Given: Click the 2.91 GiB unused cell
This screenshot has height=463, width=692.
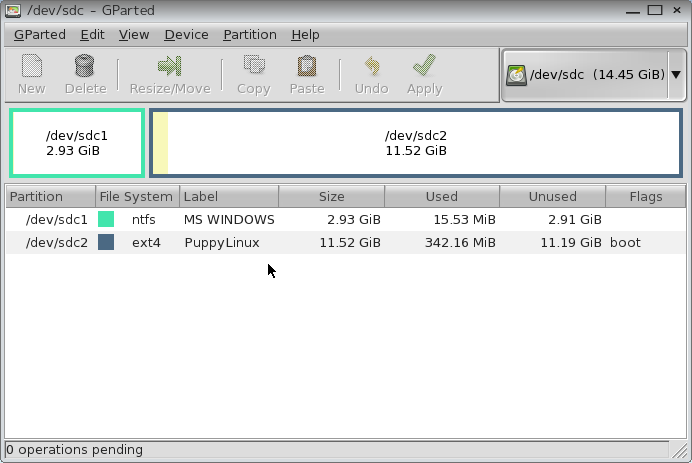Looking at the screenshot, I should tap(575, 219).
